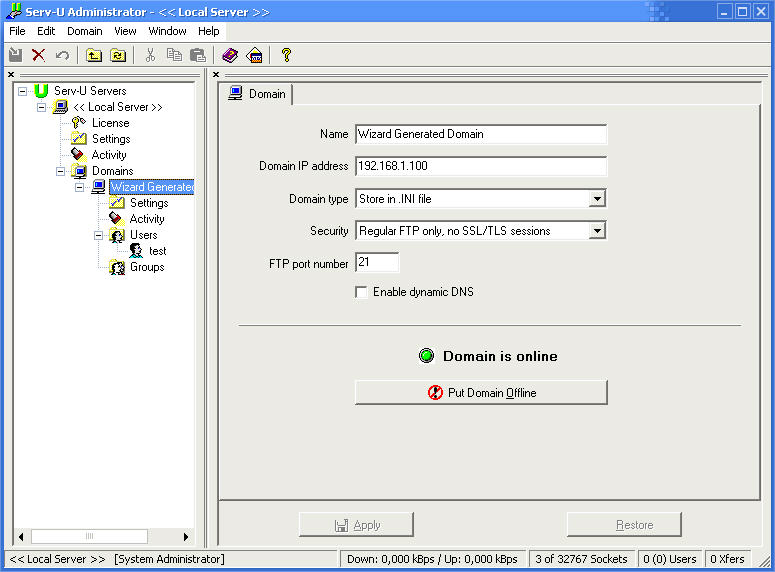Enable dynamic DNS checkbox
The image size is (775, 572).
[361, 292]
